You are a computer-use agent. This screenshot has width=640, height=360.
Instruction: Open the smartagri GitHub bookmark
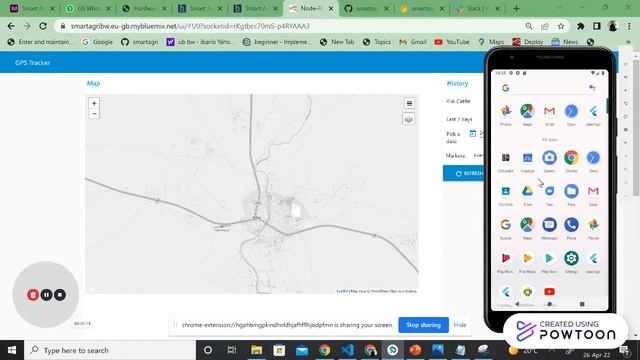click(x=140, y=42)
